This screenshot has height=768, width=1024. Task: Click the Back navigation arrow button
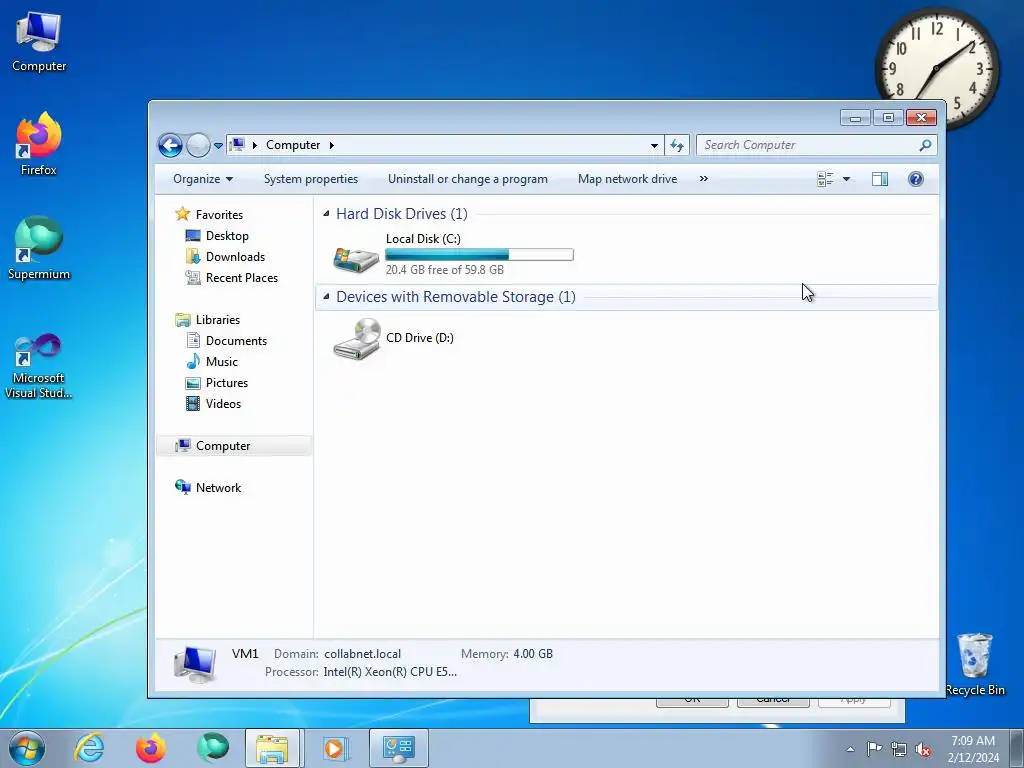(170, 145)
